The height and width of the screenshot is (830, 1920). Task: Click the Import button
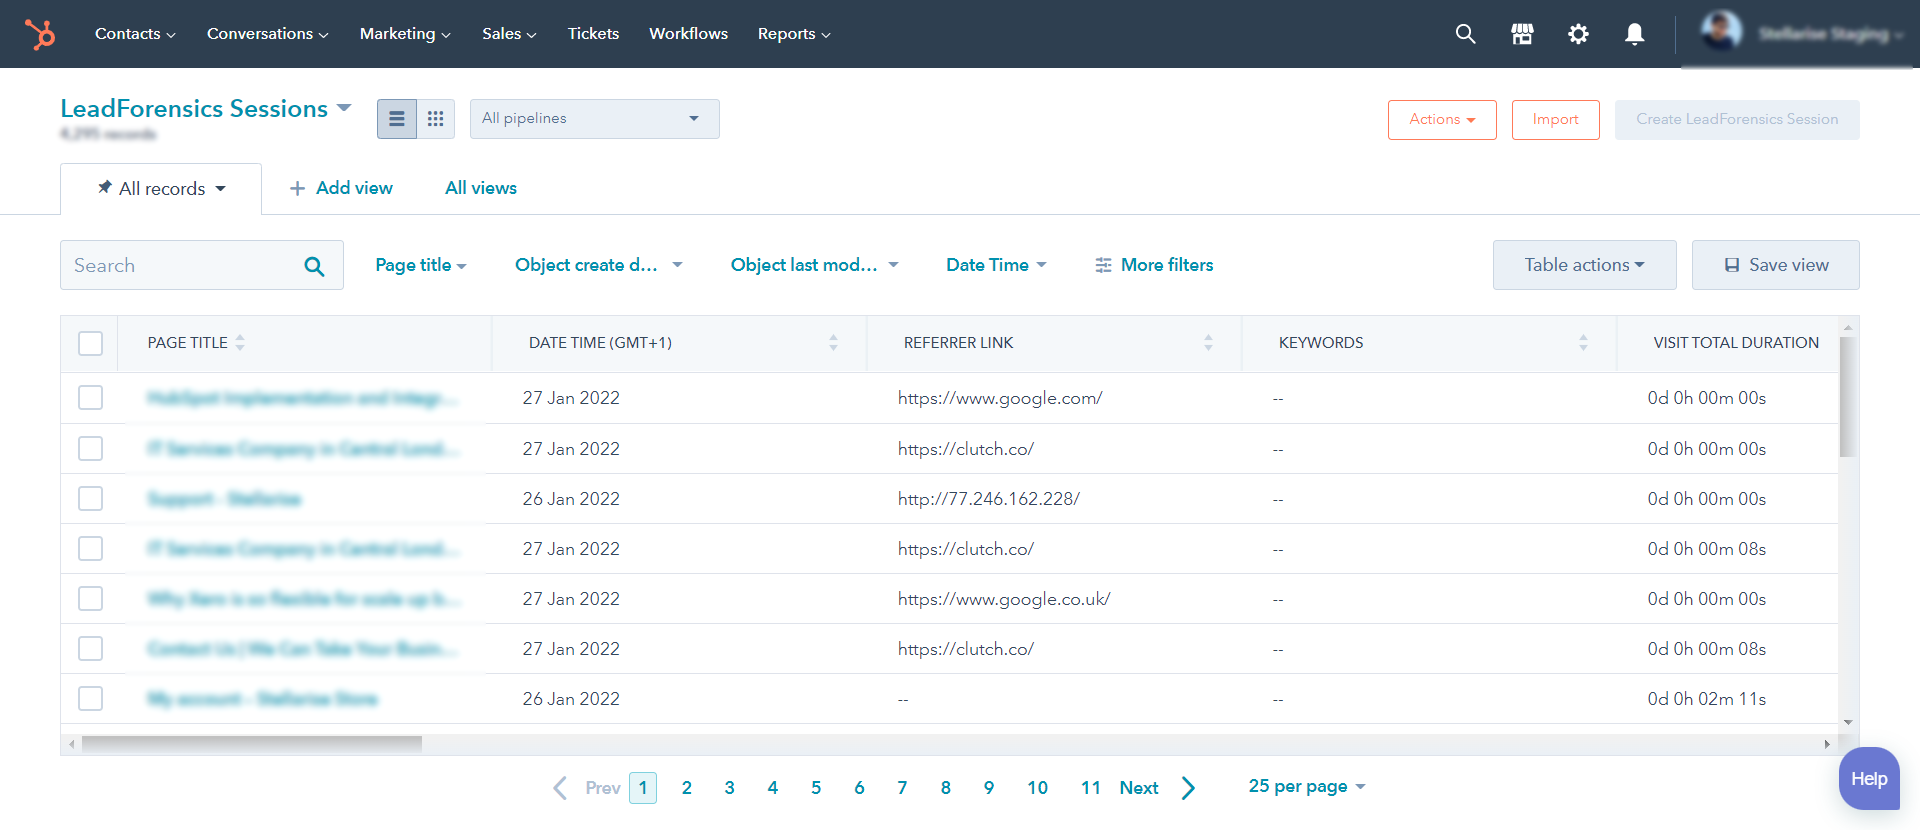tap(1555, 120)
